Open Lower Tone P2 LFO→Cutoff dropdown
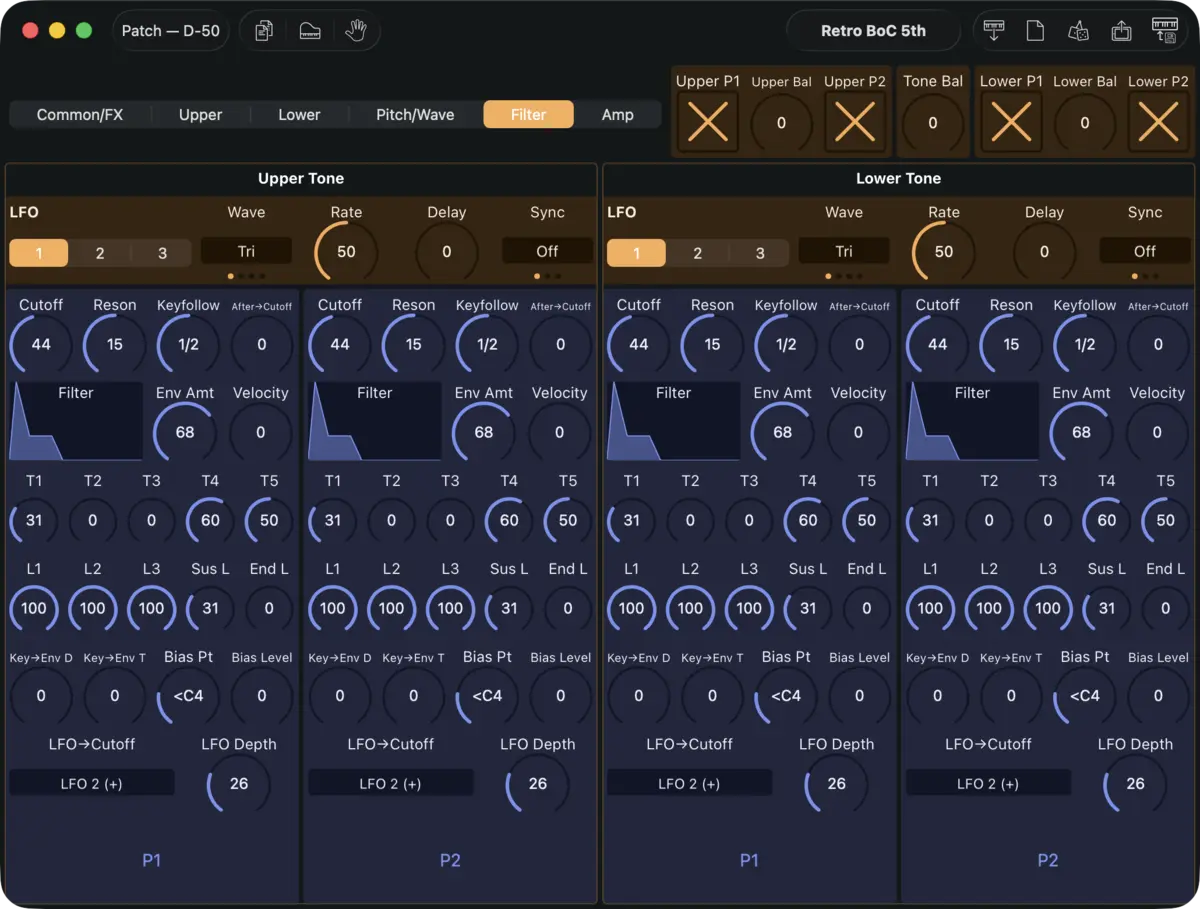1200x909 pixels. pos(988,783)
